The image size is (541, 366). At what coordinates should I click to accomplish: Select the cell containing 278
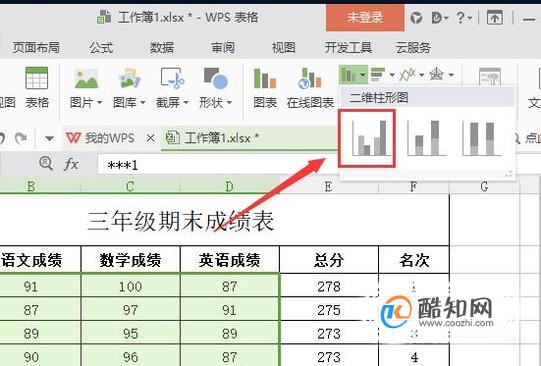coord(329,286)
